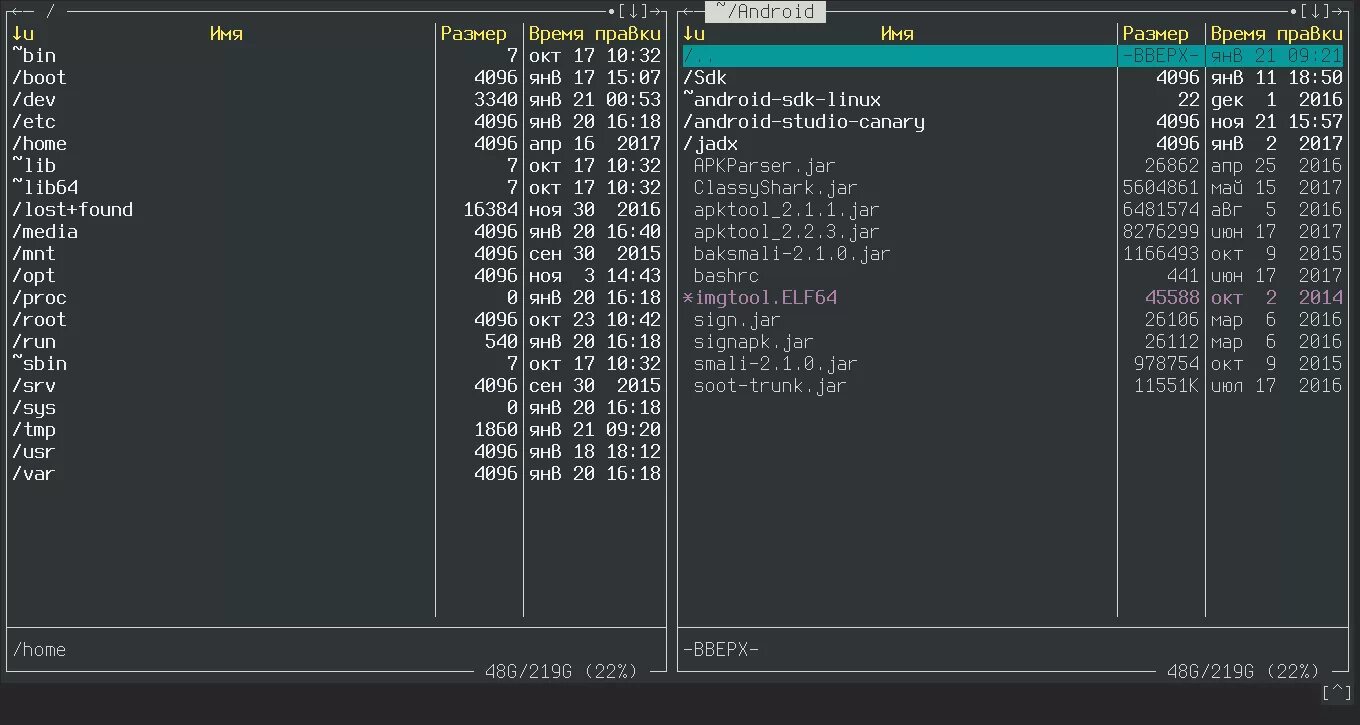Toggle sorting by Размер in the left panel
This screenshot has width=1360, height=725.
pos(475,33)
